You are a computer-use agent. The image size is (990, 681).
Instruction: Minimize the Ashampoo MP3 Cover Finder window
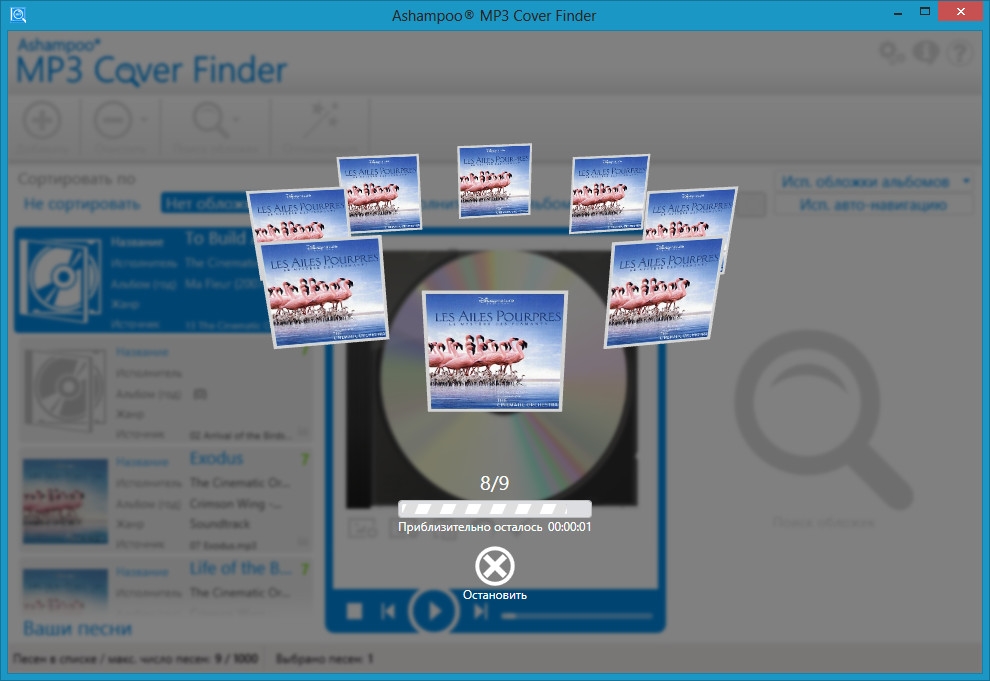point(898,13)
